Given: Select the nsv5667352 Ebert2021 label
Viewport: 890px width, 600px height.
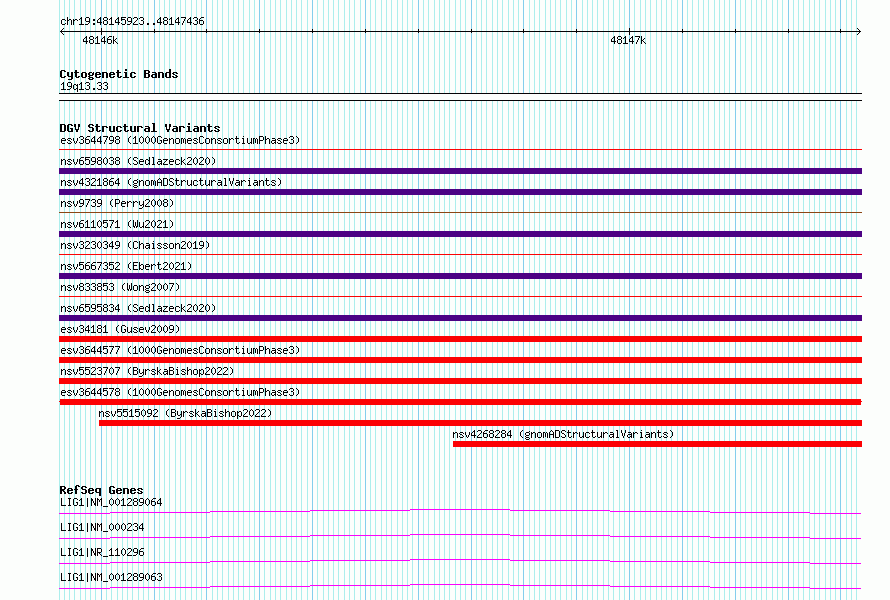Looking at the screenshot, I should click(x=126, y=266).
